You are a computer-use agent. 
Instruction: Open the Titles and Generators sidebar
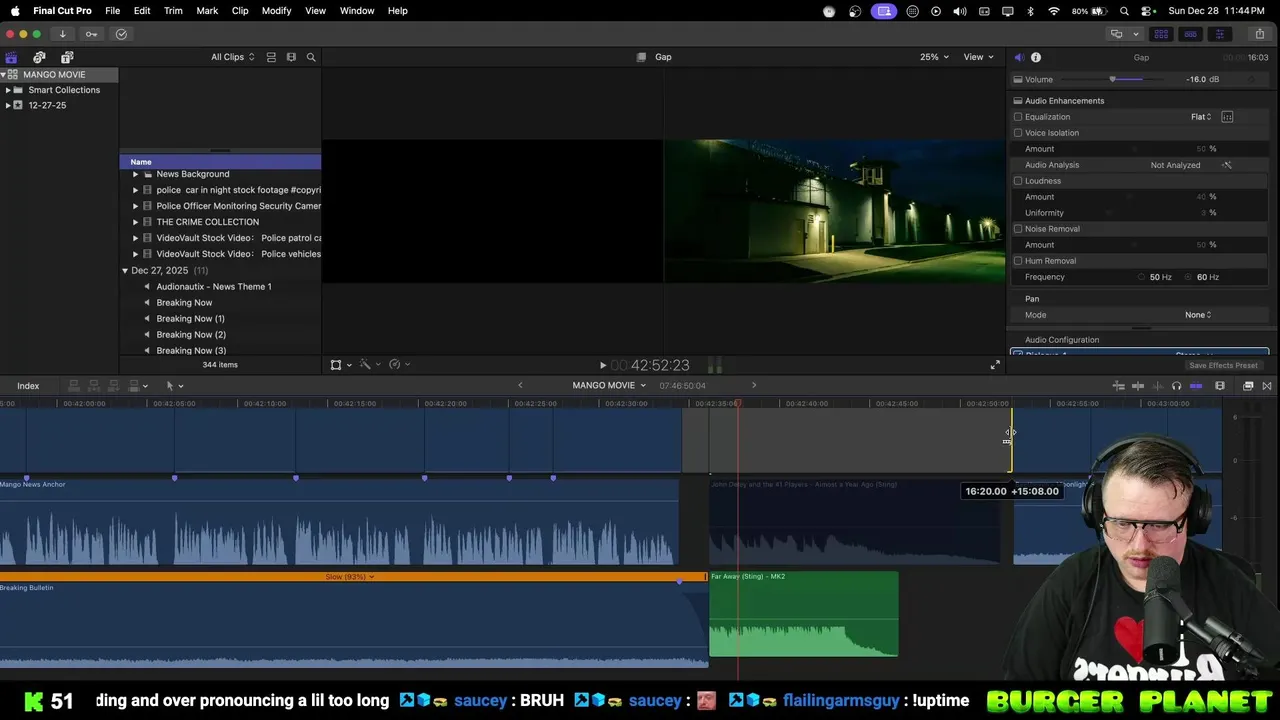click(67, 57)
